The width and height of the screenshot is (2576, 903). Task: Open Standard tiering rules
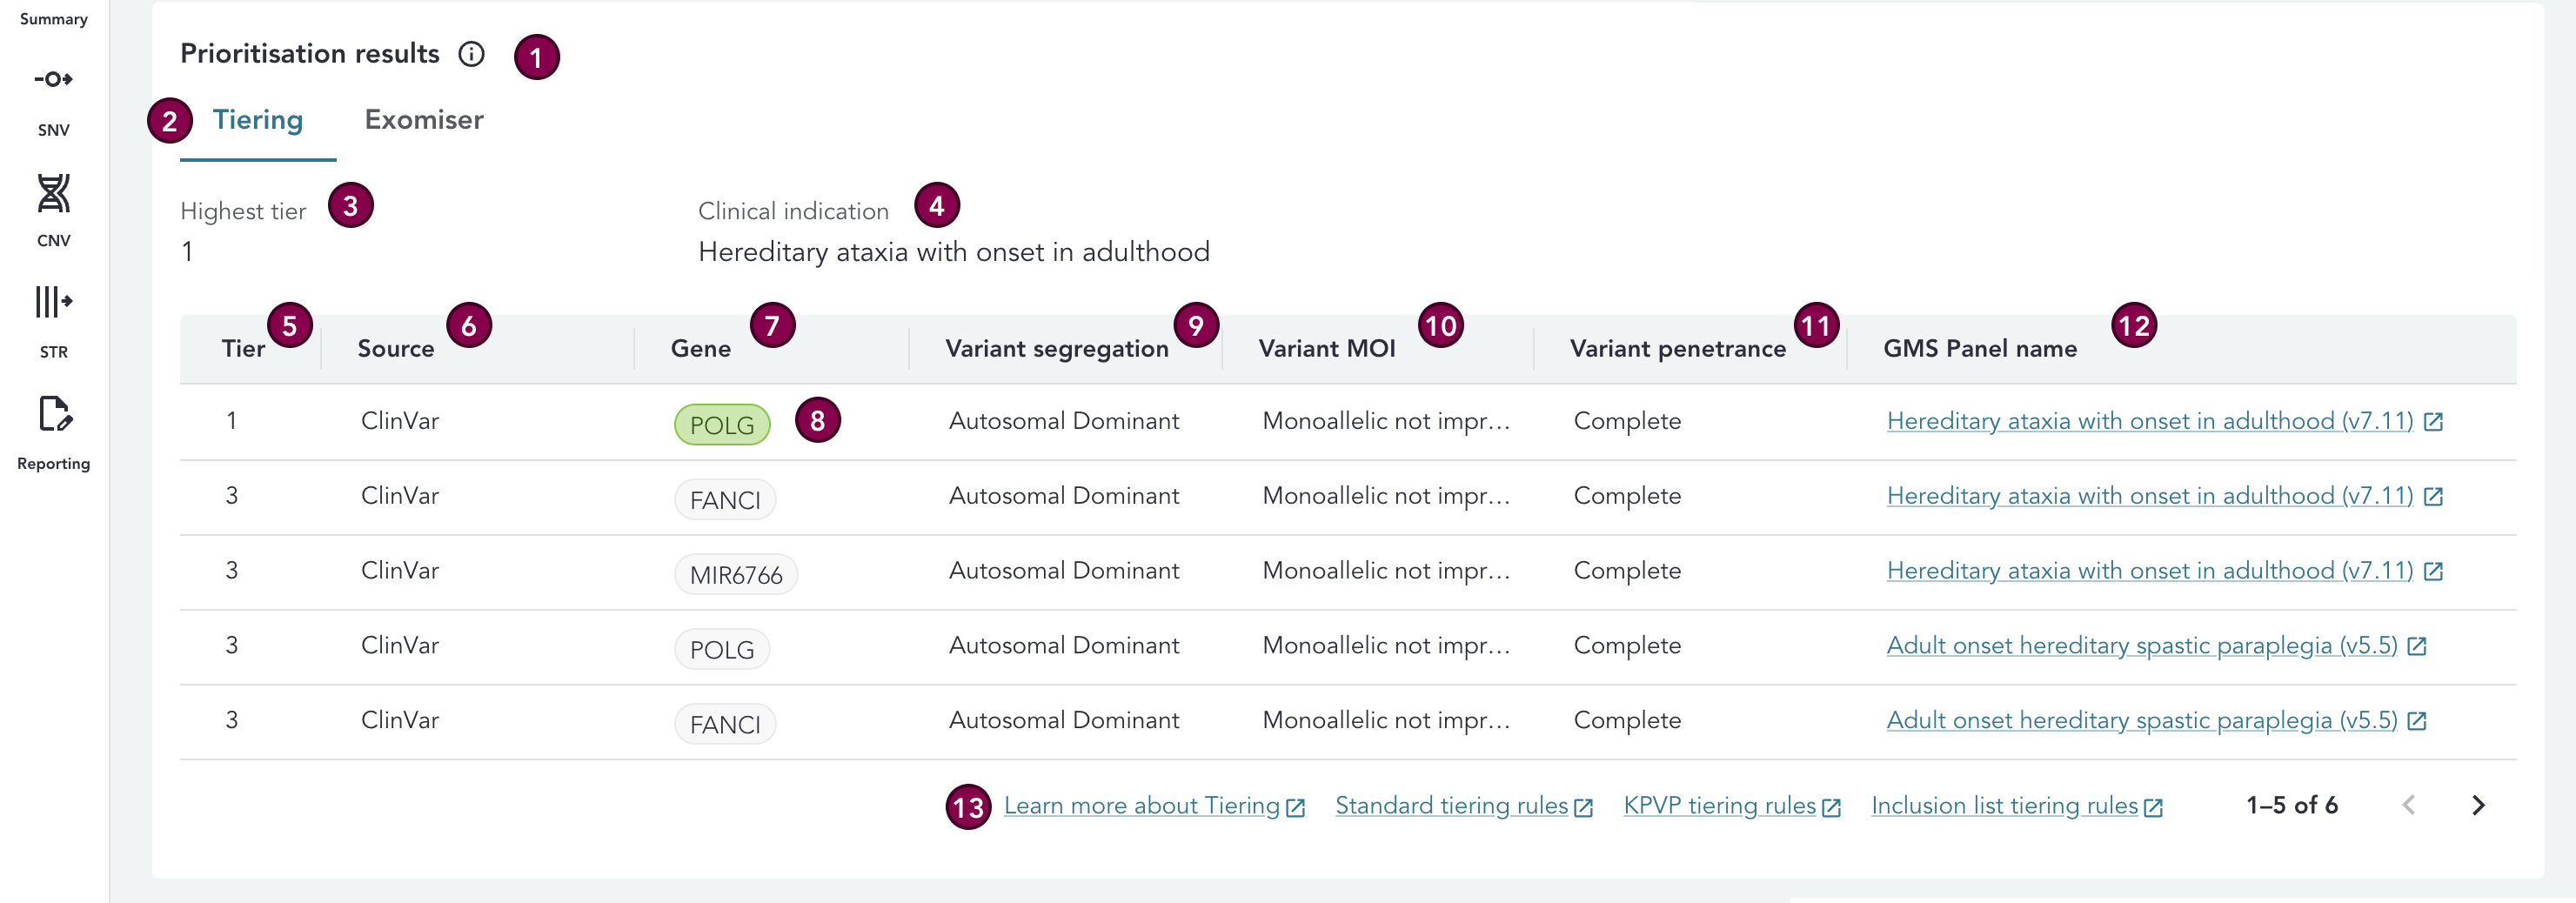click(1451, 806)
